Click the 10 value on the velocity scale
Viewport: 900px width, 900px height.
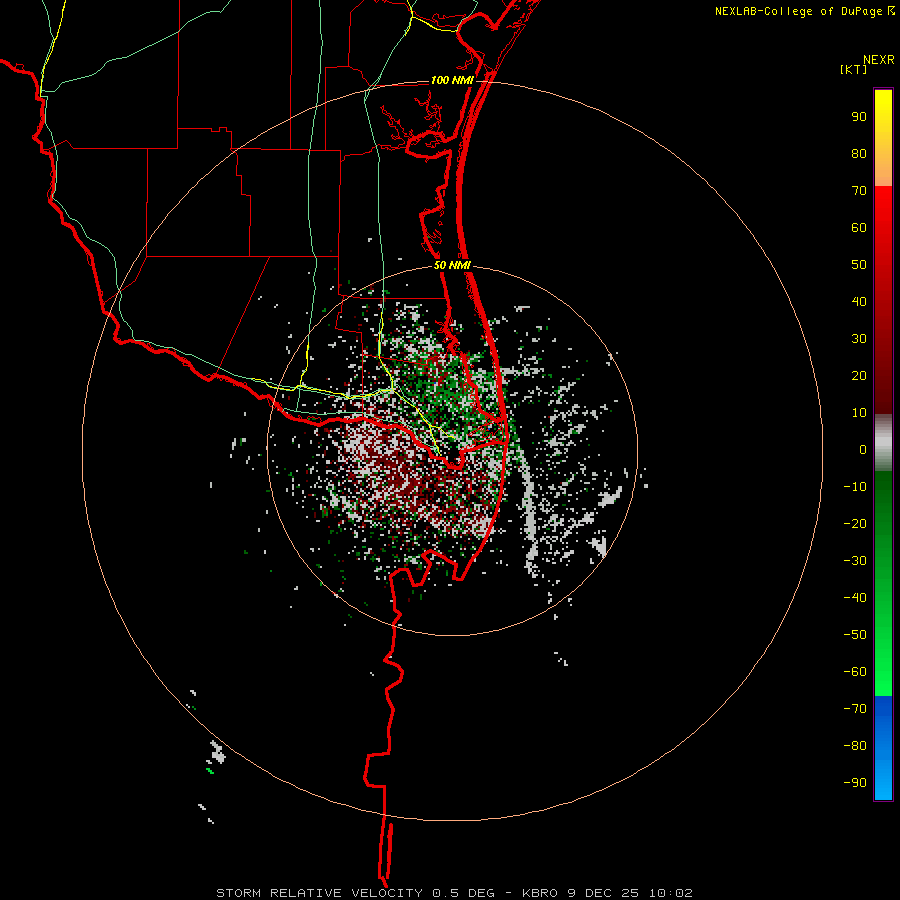(859, 413)
